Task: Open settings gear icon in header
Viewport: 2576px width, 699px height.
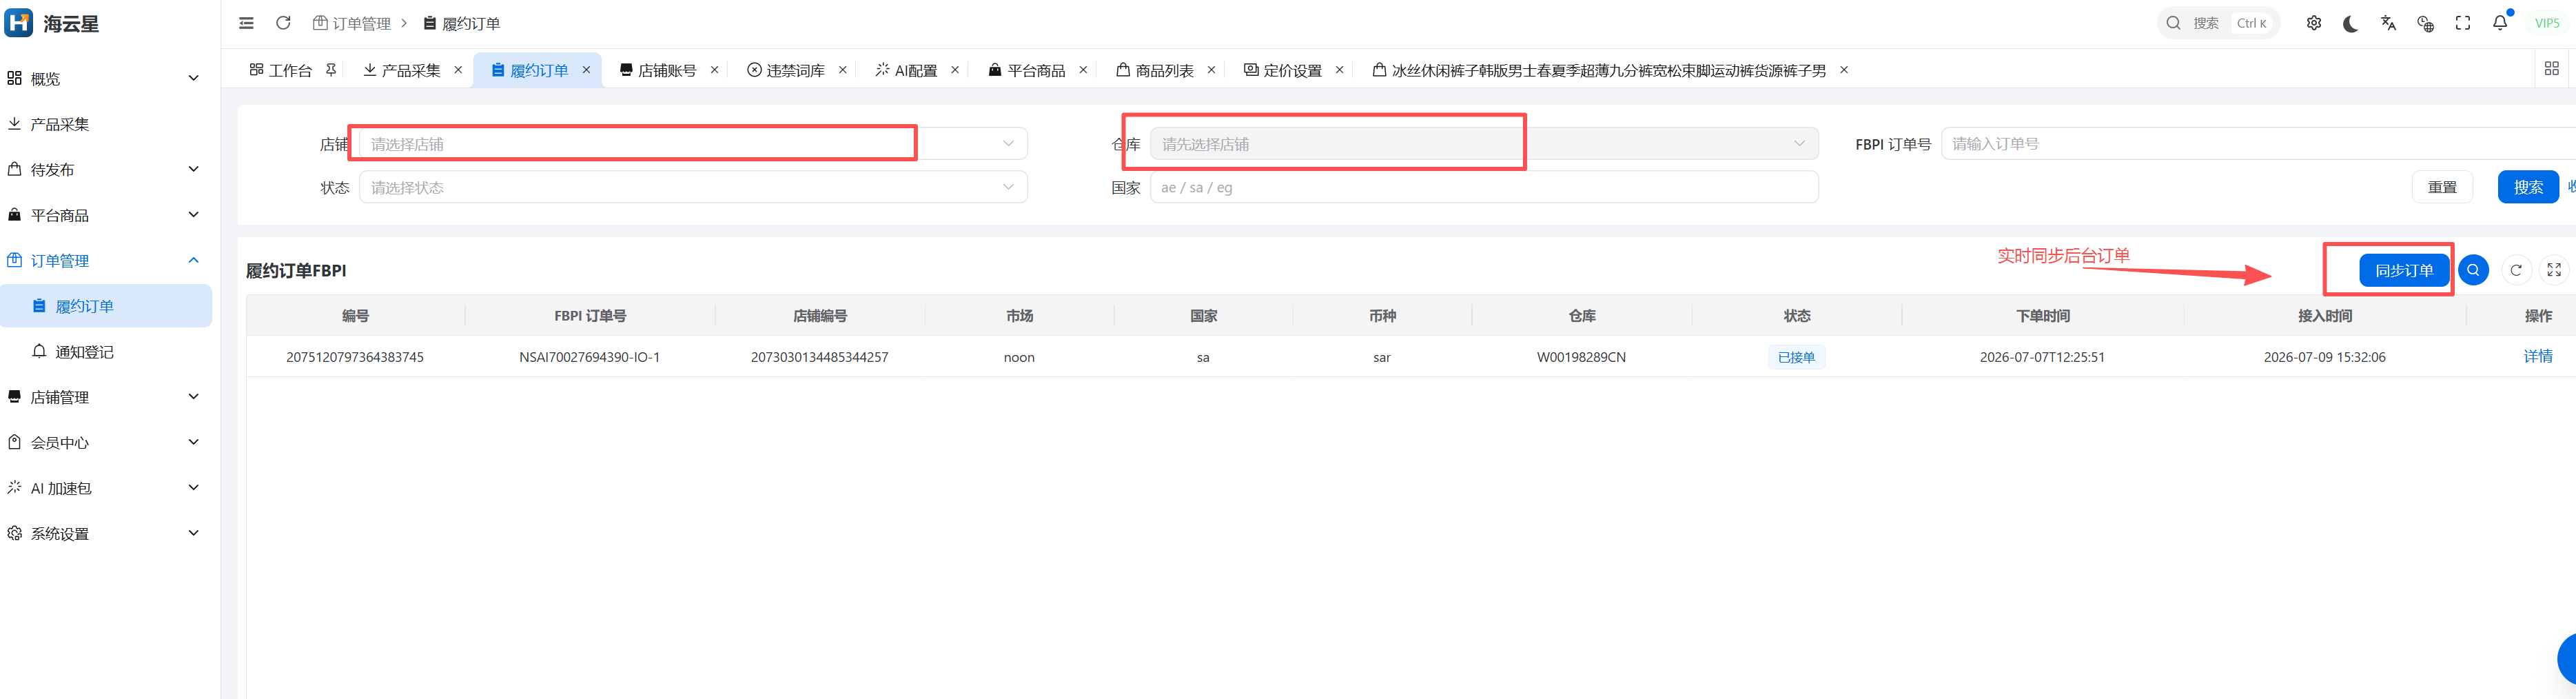Action: [2314, 23]
